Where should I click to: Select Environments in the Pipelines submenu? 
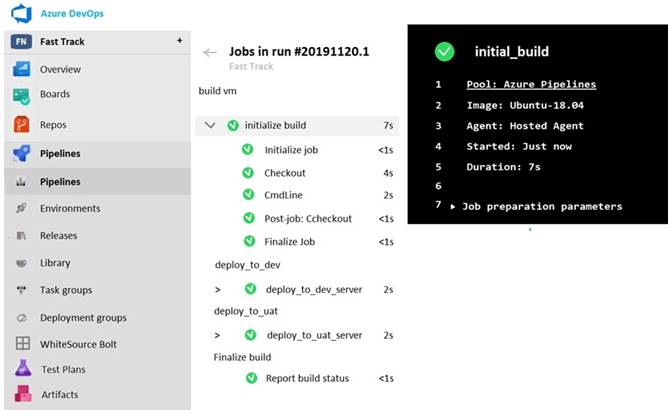69,209
